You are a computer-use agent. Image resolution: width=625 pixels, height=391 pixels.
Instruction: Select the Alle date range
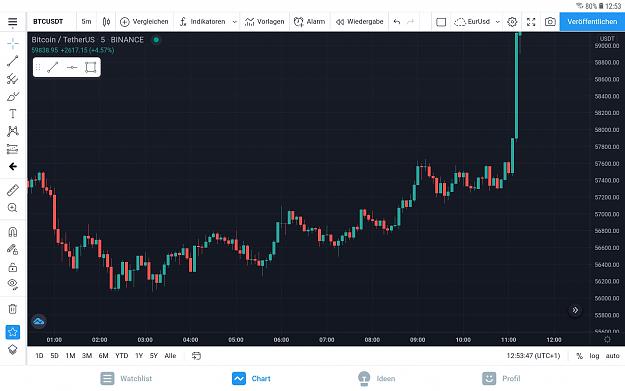[170, 356]
